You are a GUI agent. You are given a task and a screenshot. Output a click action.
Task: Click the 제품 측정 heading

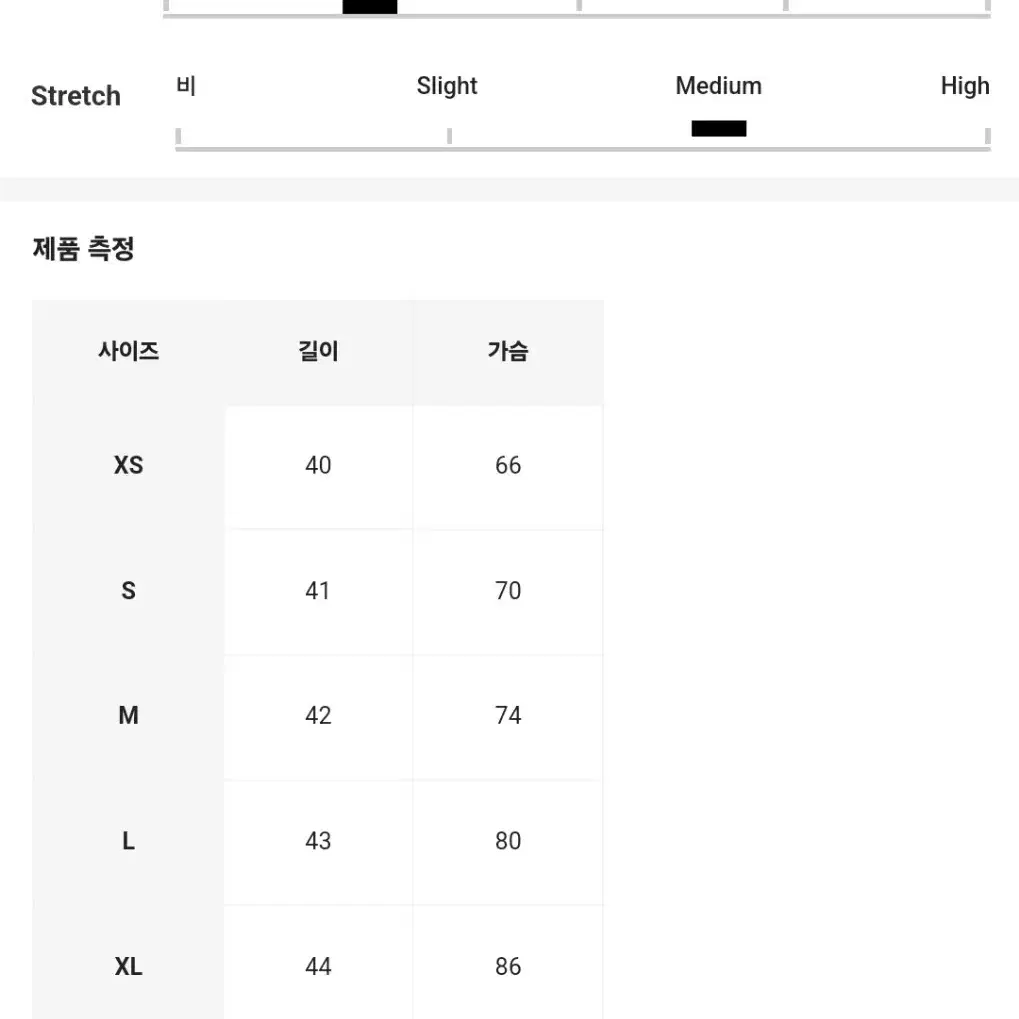pos(83,249)
